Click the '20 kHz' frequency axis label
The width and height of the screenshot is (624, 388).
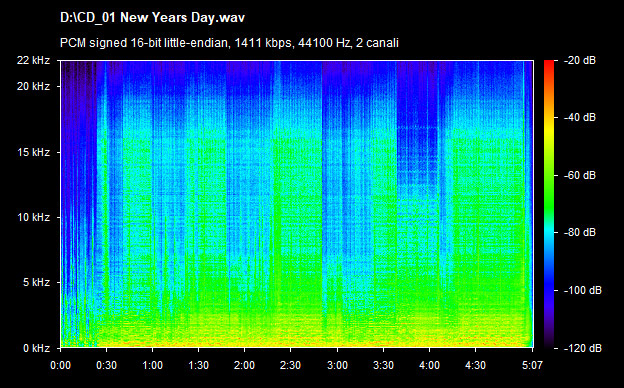(x=33, y=86)
